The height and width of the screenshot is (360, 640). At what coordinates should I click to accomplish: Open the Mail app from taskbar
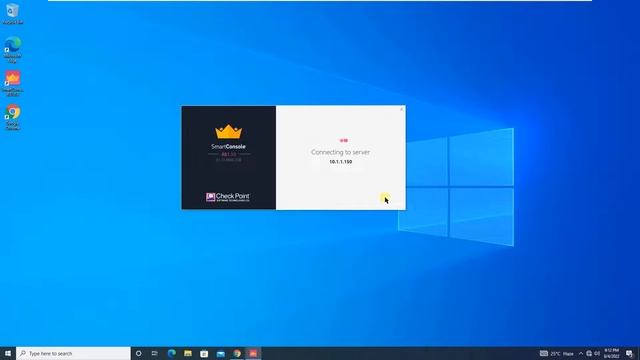[220, 353]
